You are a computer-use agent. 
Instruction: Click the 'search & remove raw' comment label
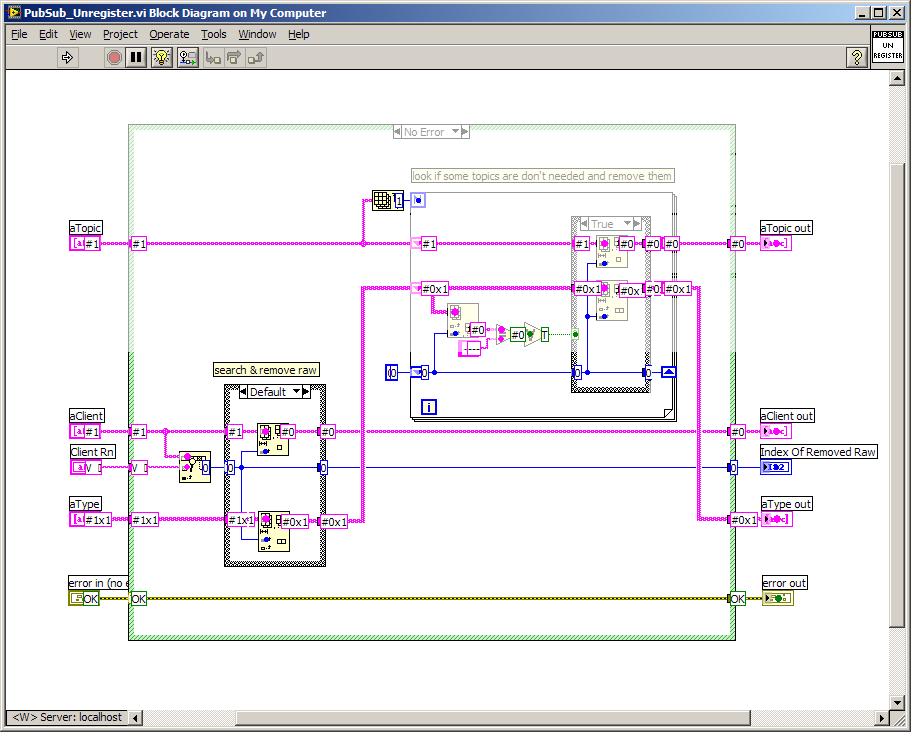(x=266, y=370)
